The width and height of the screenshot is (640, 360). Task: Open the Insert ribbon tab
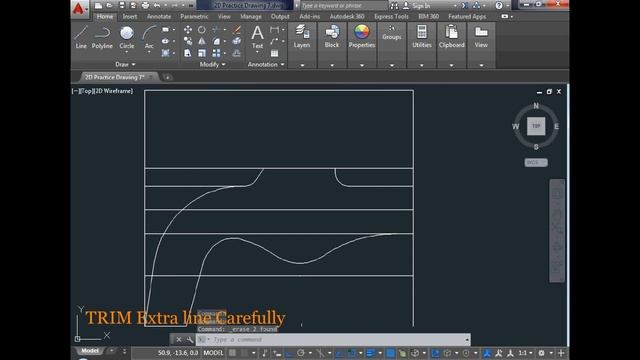(x=130, y=17)
